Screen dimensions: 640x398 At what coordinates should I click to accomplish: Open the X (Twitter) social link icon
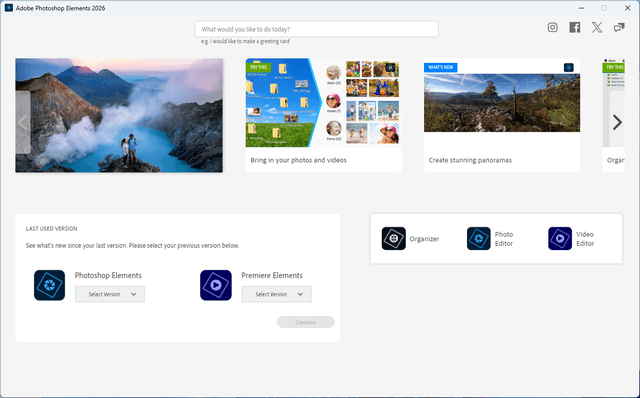pos(597,27)
